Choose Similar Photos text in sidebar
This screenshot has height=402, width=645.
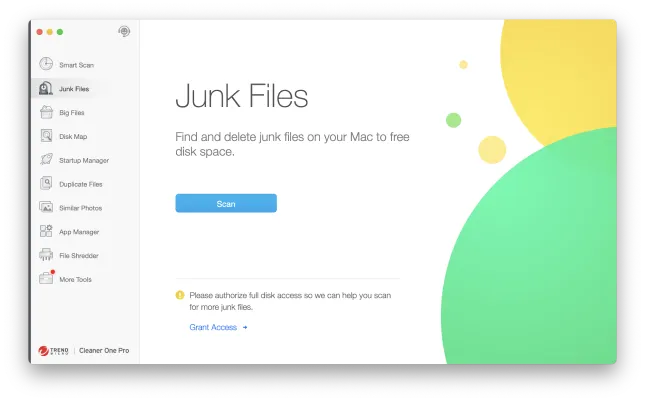[80, 208]
